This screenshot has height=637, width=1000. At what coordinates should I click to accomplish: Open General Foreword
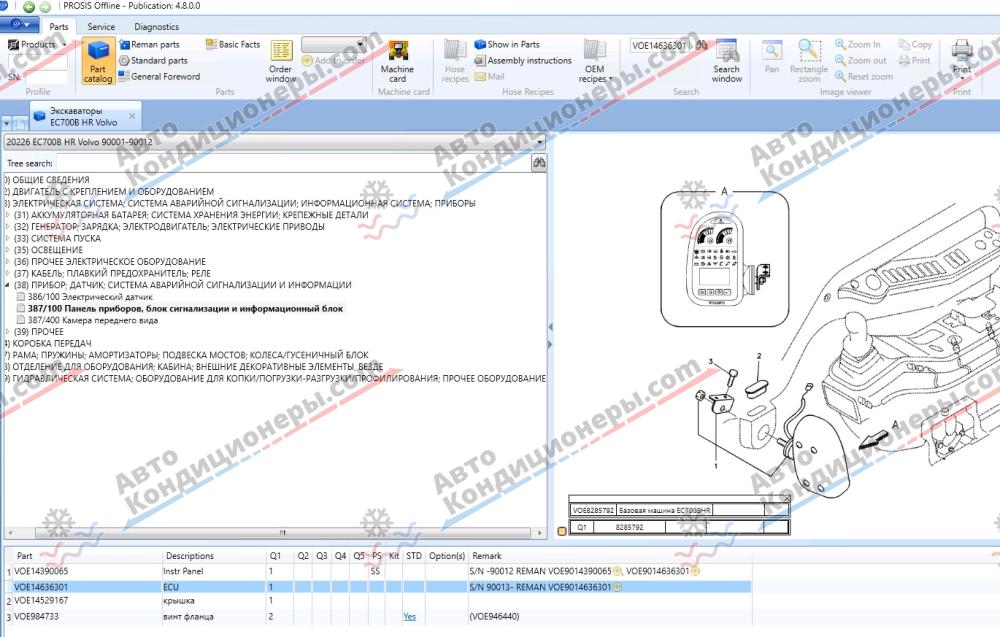tap(159, 77)
